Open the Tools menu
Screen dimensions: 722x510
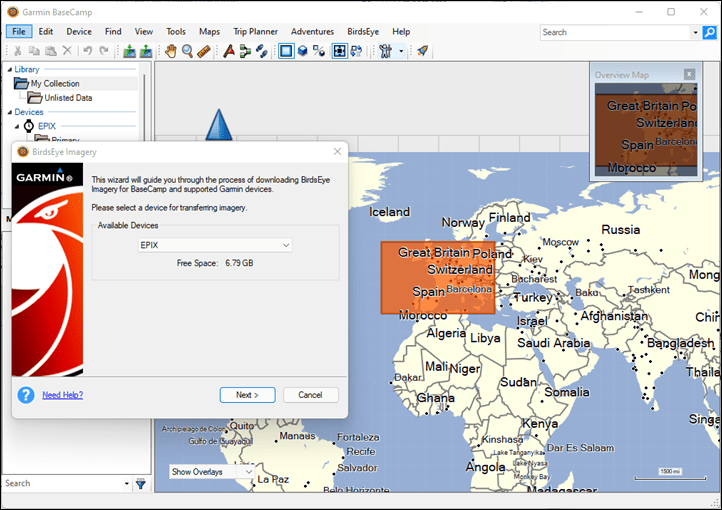pos(176,31)
